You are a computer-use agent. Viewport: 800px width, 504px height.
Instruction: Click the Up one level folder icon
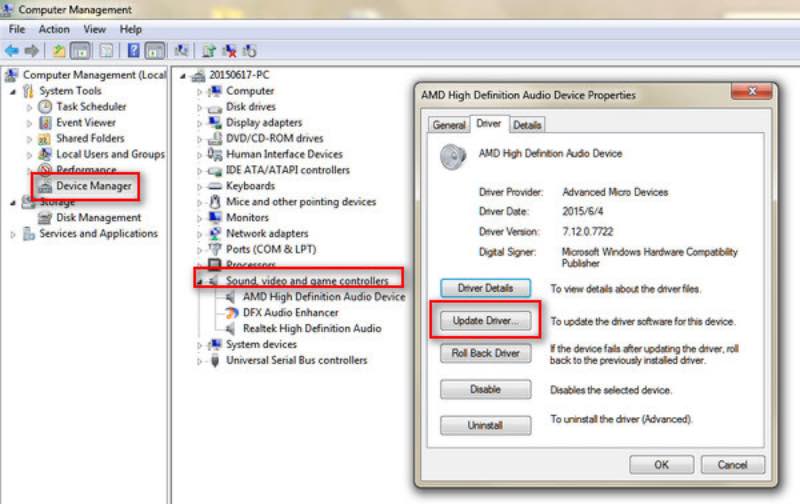click(x=59, y=51)
